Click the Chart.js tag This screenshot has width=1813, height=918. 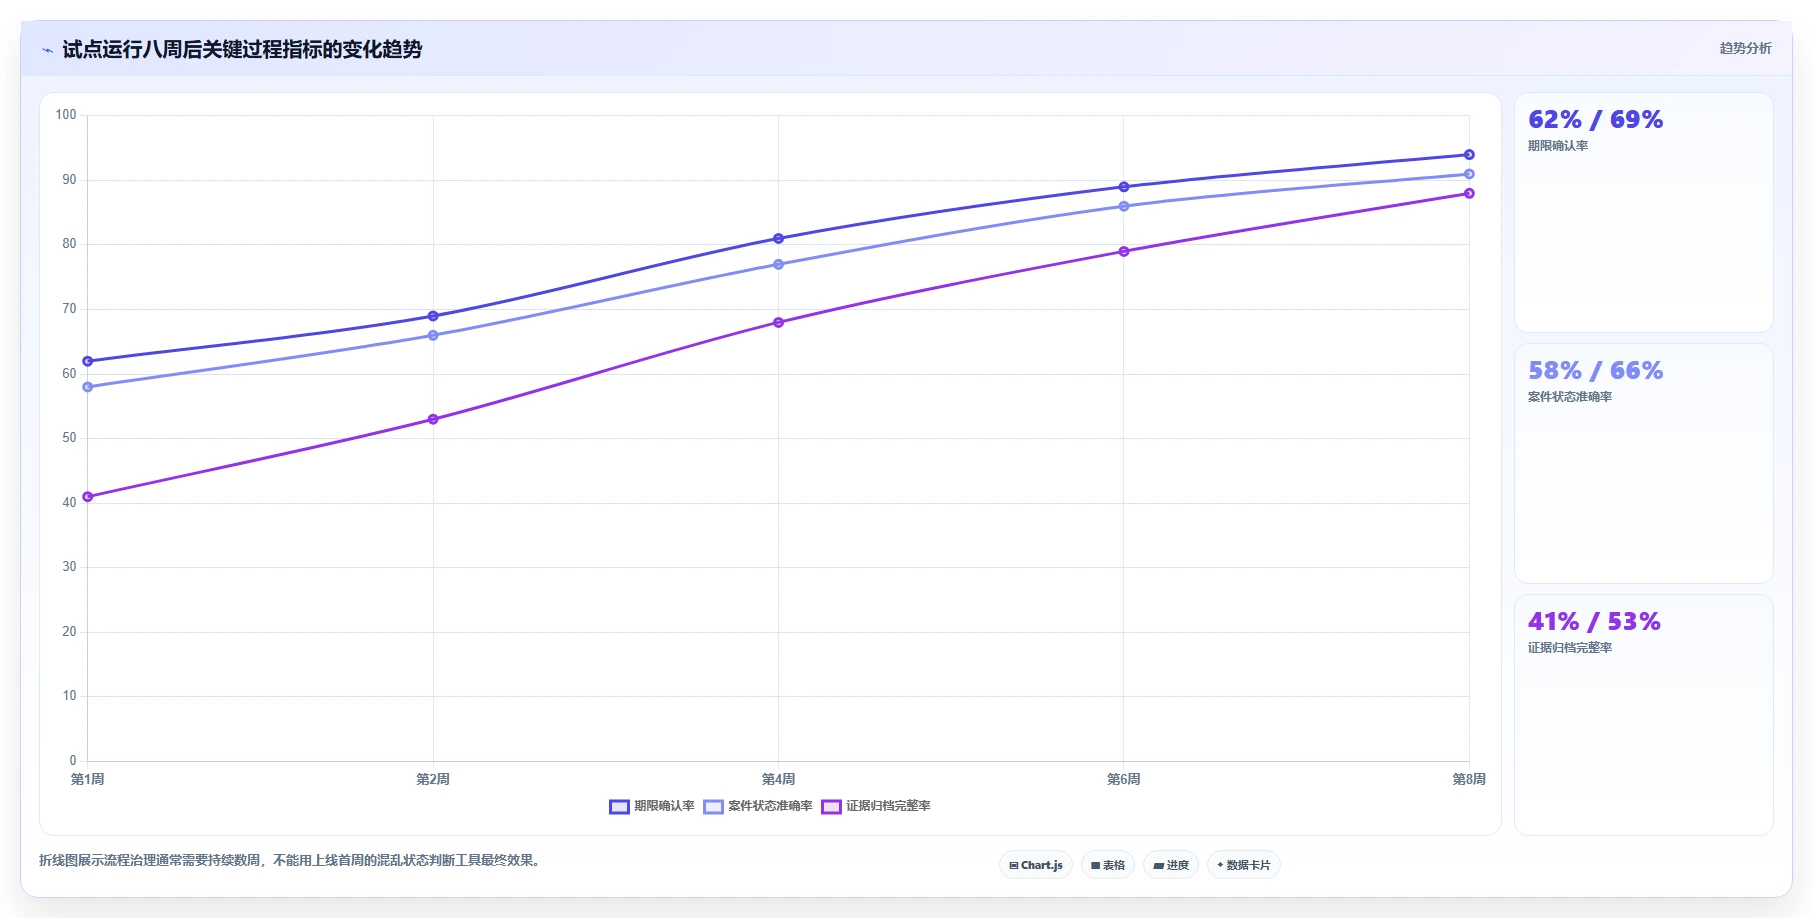1036,865
